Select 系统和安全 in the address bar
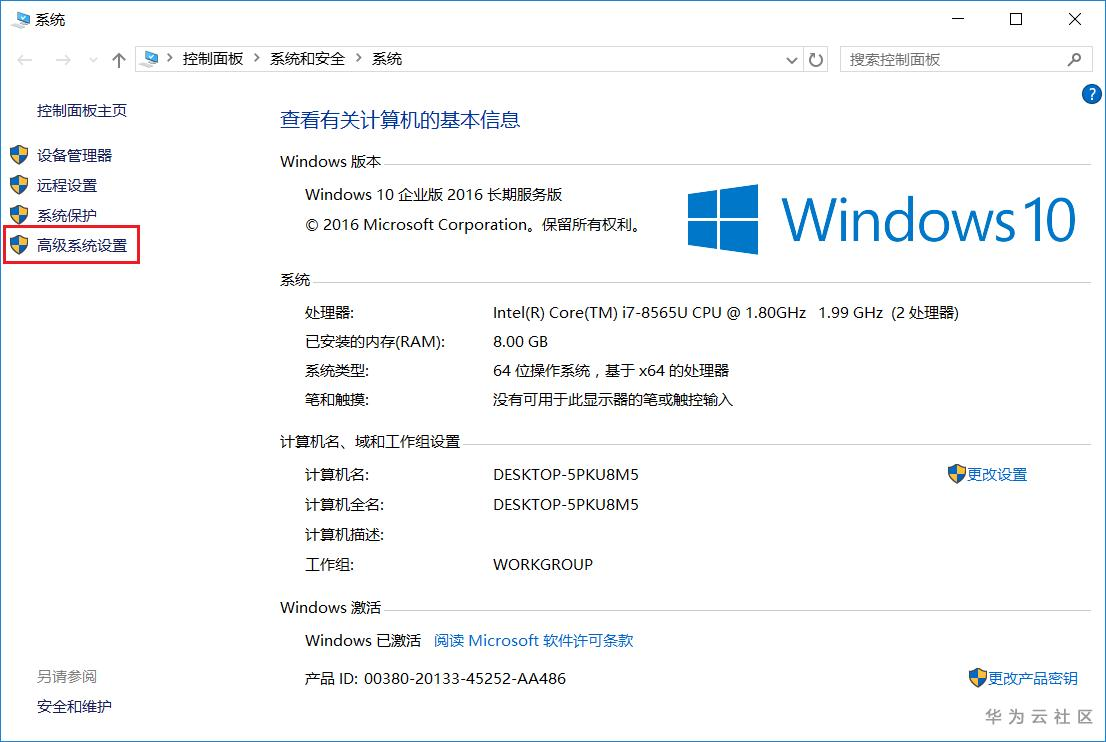Viewport: 1106px width, 742px height. [x=308, y=59]
